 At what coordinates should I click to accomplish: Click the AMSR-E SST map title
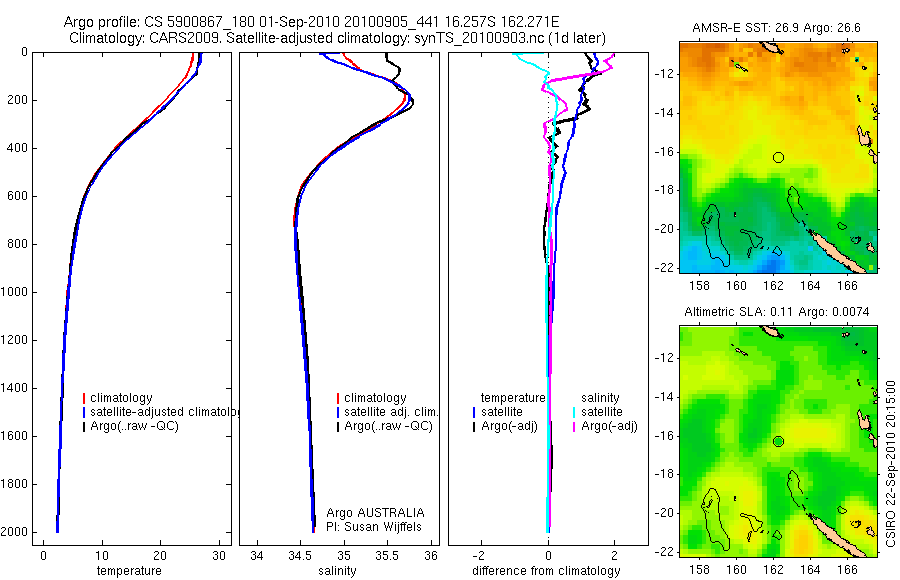(776, 28)
